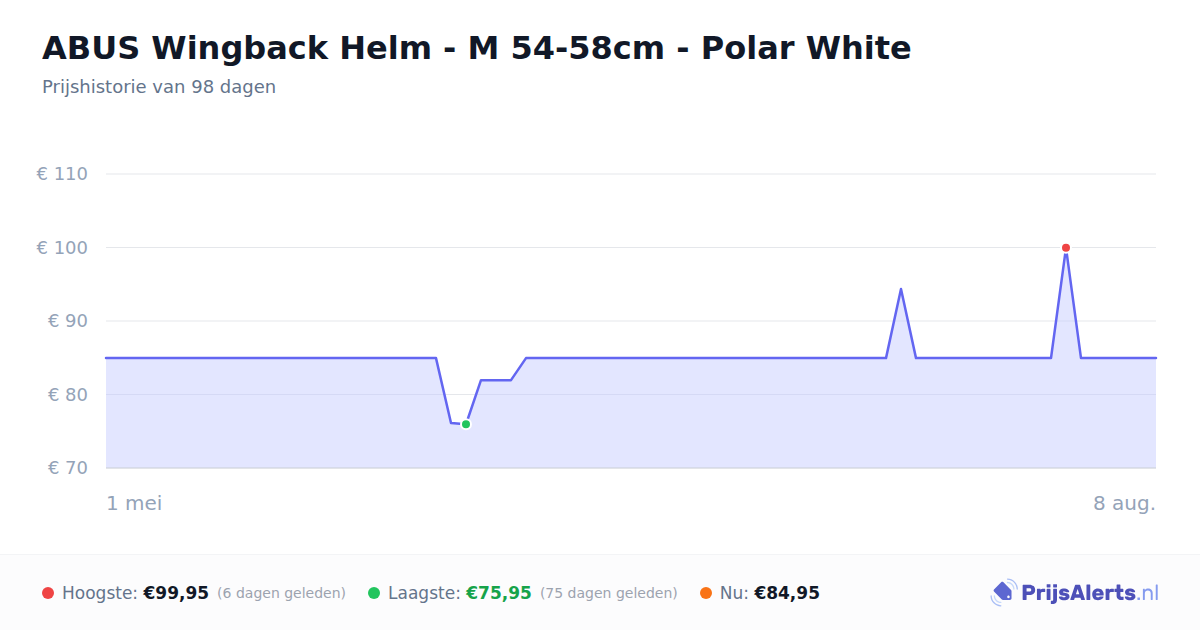Screen dimensions: 1200x630
Task: Select the green lowest-price marker on chart
Action: pos(466,424)
